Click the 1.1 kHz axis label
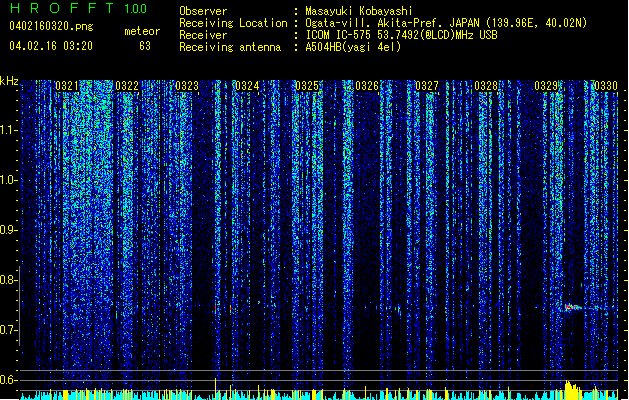 tap(9, 130)
